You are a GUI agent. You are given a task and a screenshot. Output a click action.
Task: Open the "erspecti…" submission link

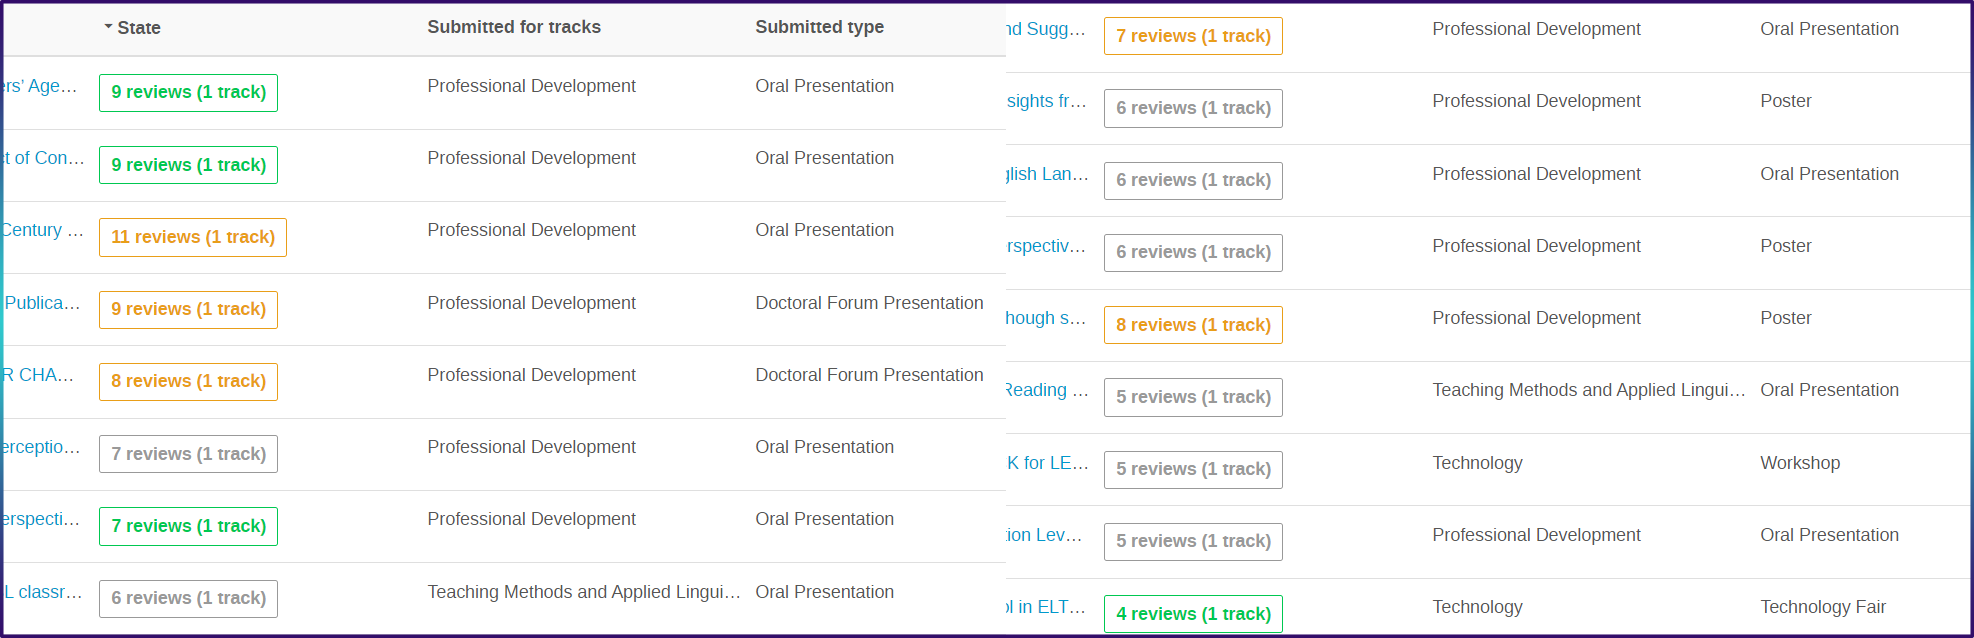click(42, 519)
